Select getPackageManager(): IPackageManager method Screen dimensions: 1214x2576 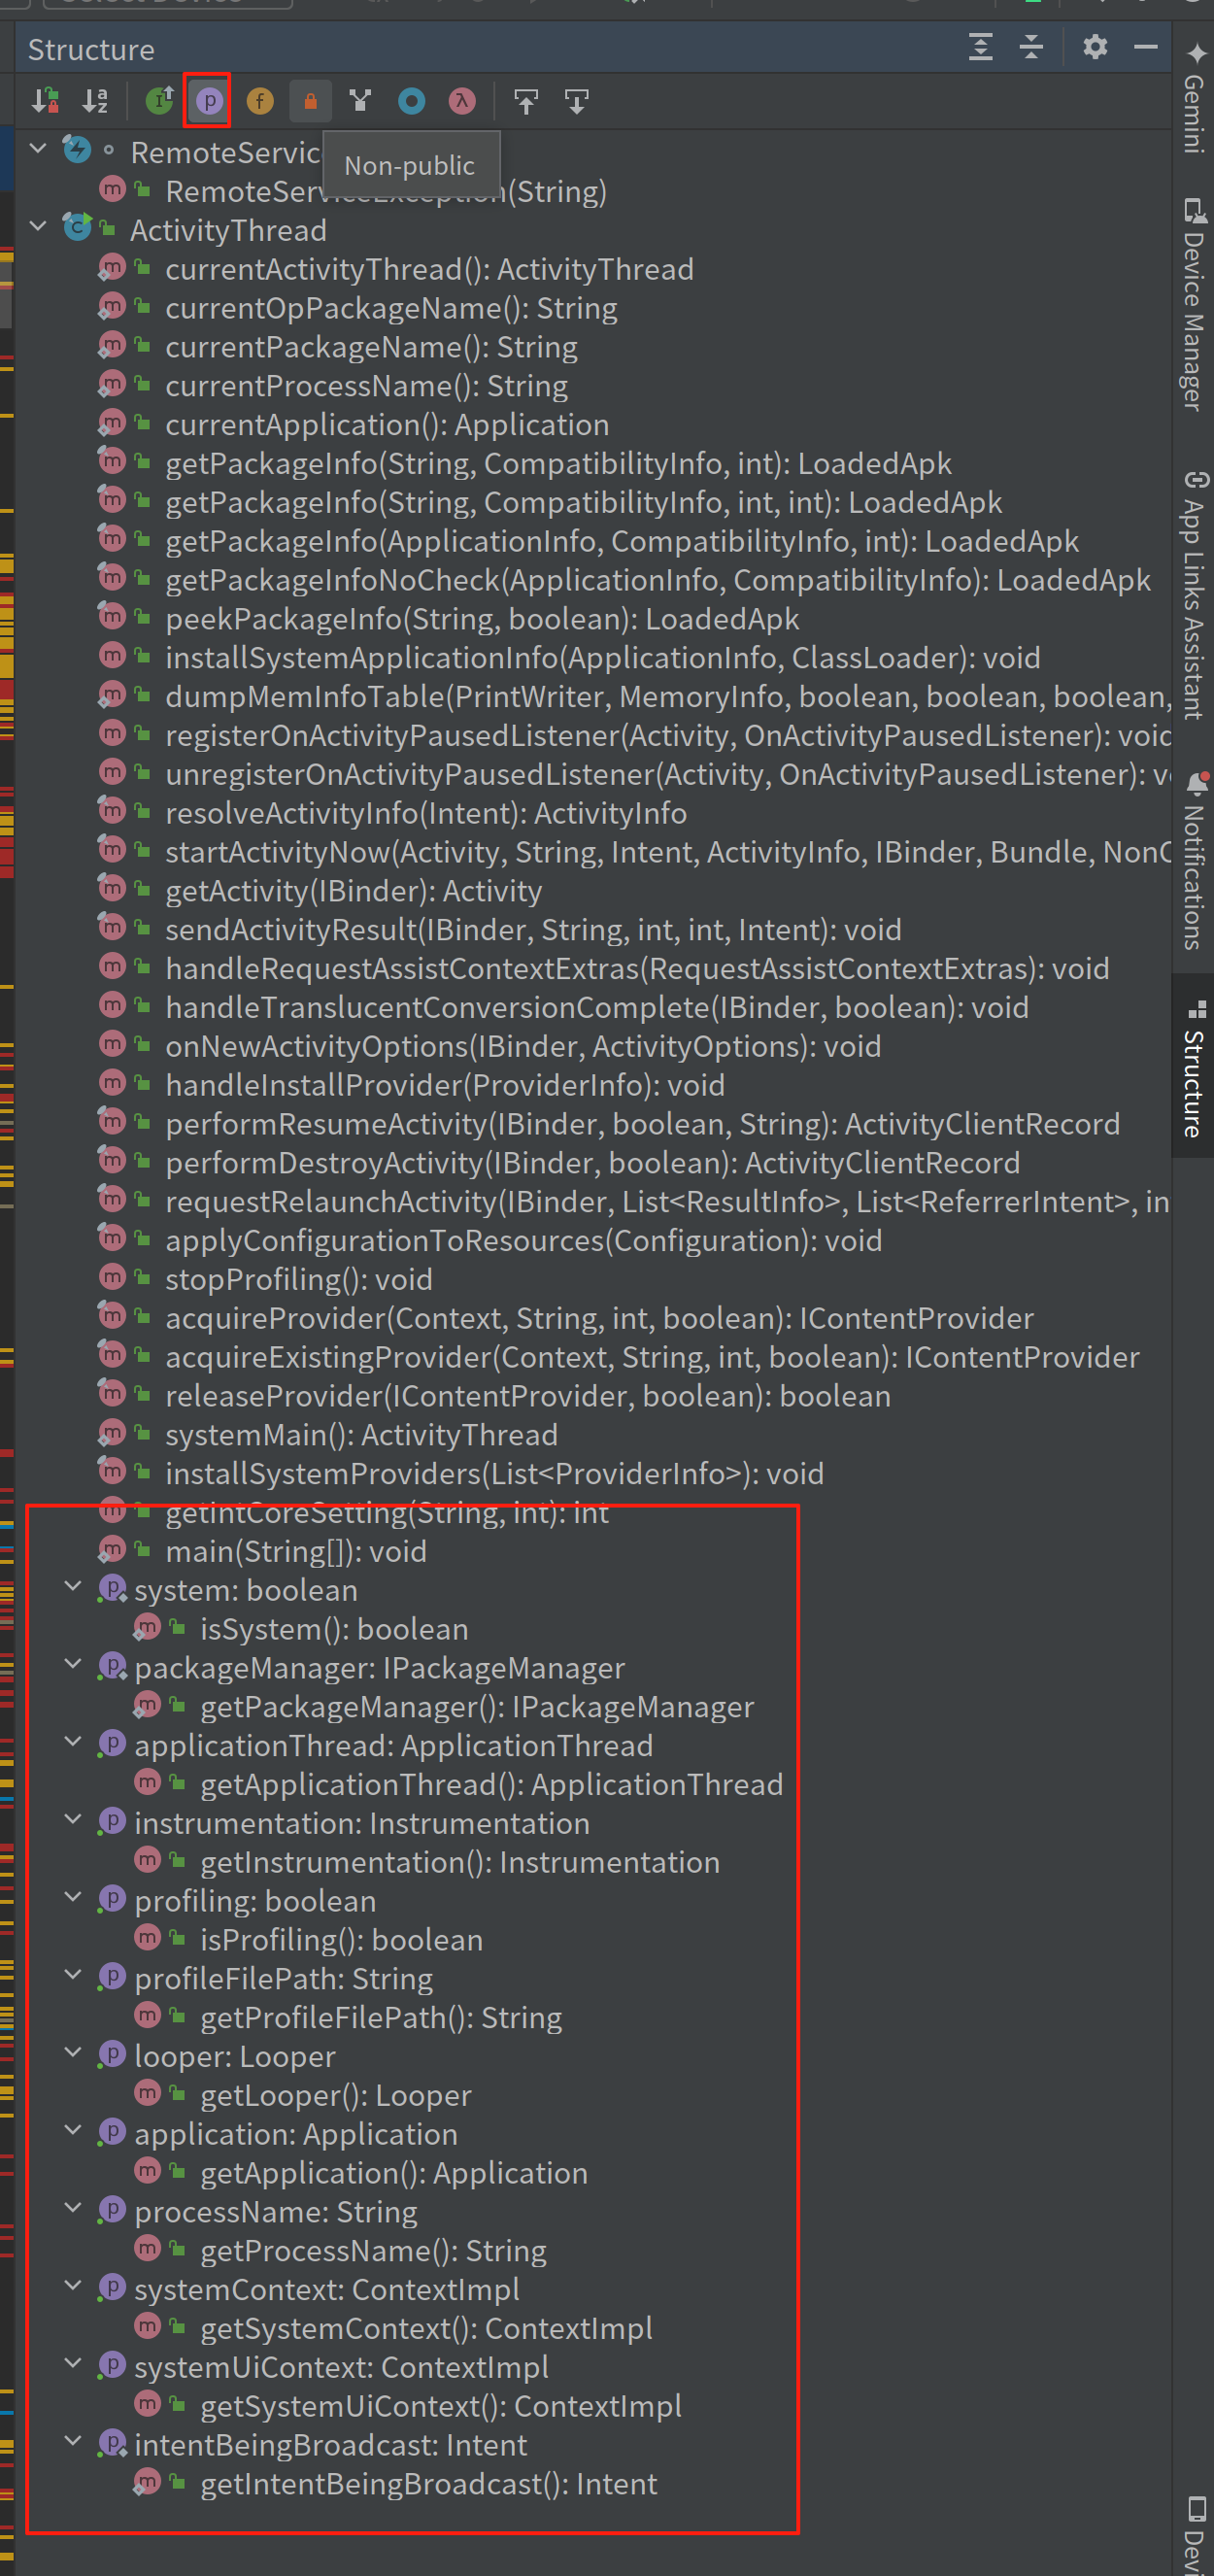point(477,1706)
